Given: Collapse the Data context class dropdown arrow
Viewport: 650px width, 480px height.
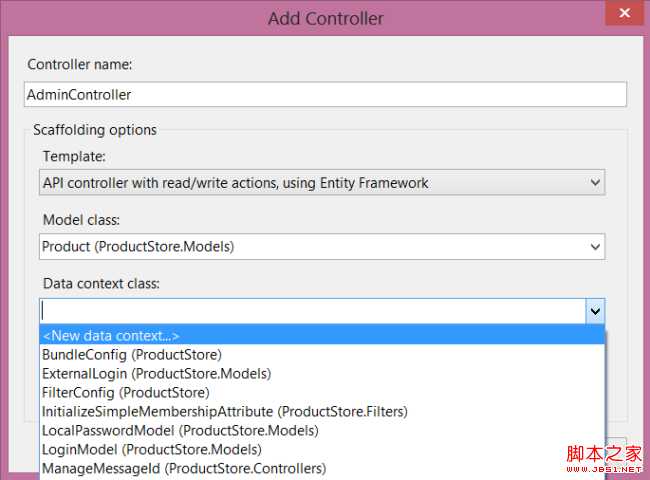Looking at the screenshot, I should point(595,311).
